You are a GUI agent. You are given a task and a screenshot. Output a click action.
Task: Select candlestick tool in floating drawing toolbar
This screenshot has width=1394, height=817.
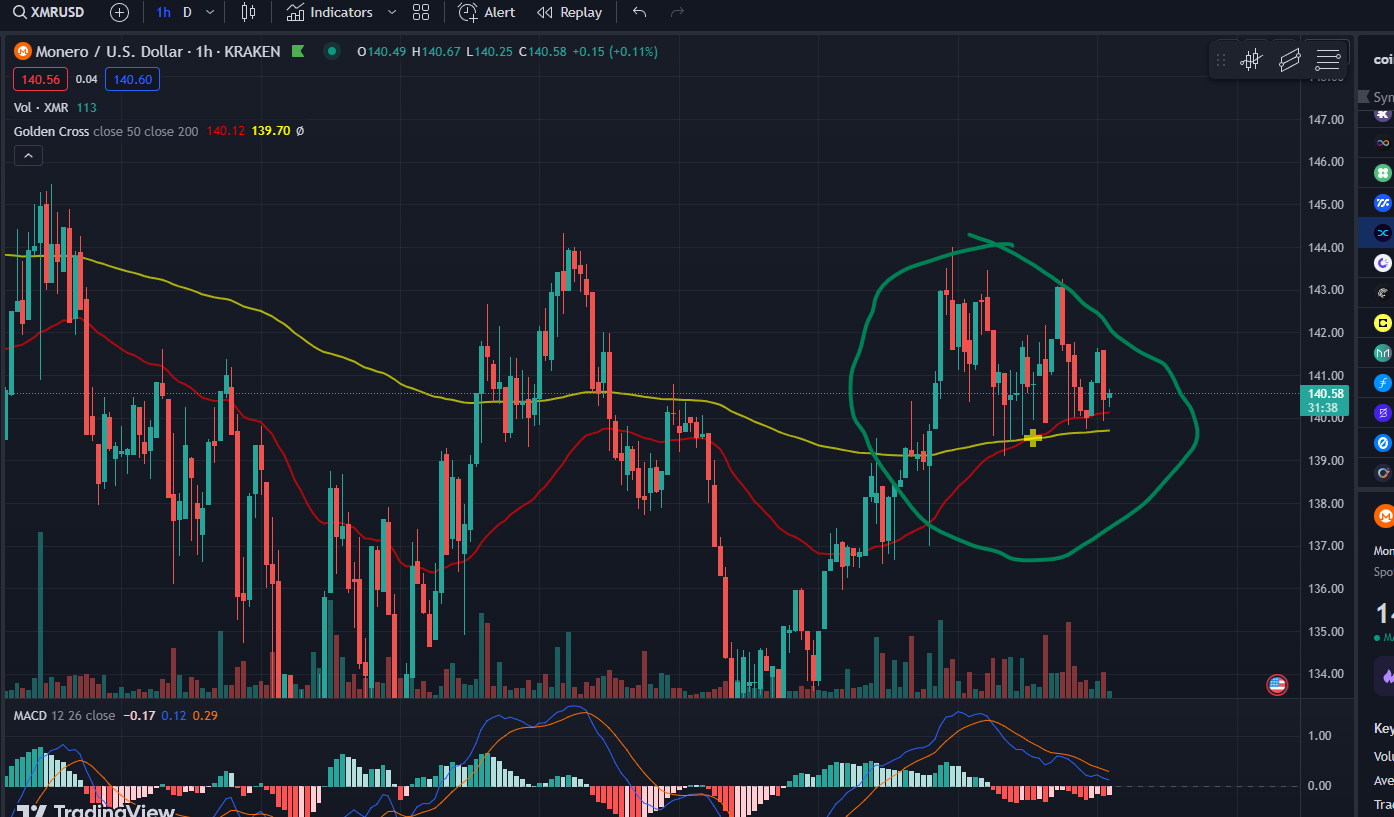[x=1251, y=60]
